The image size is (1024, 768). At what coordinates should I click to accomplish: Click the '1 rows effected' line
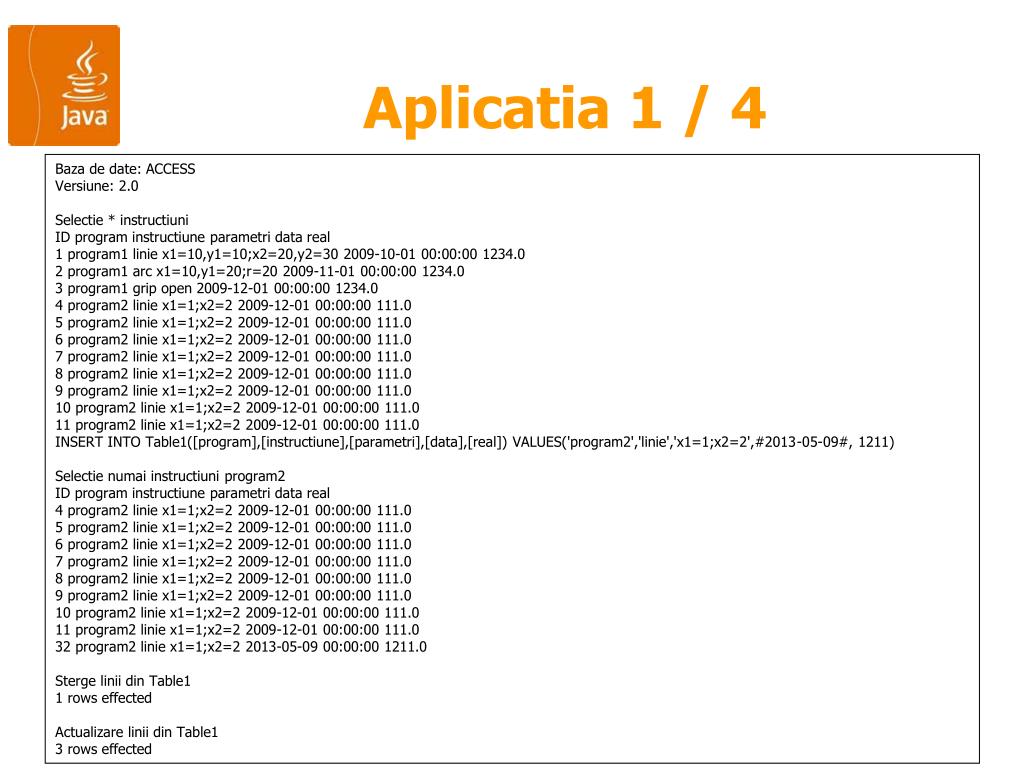point(103,698)
